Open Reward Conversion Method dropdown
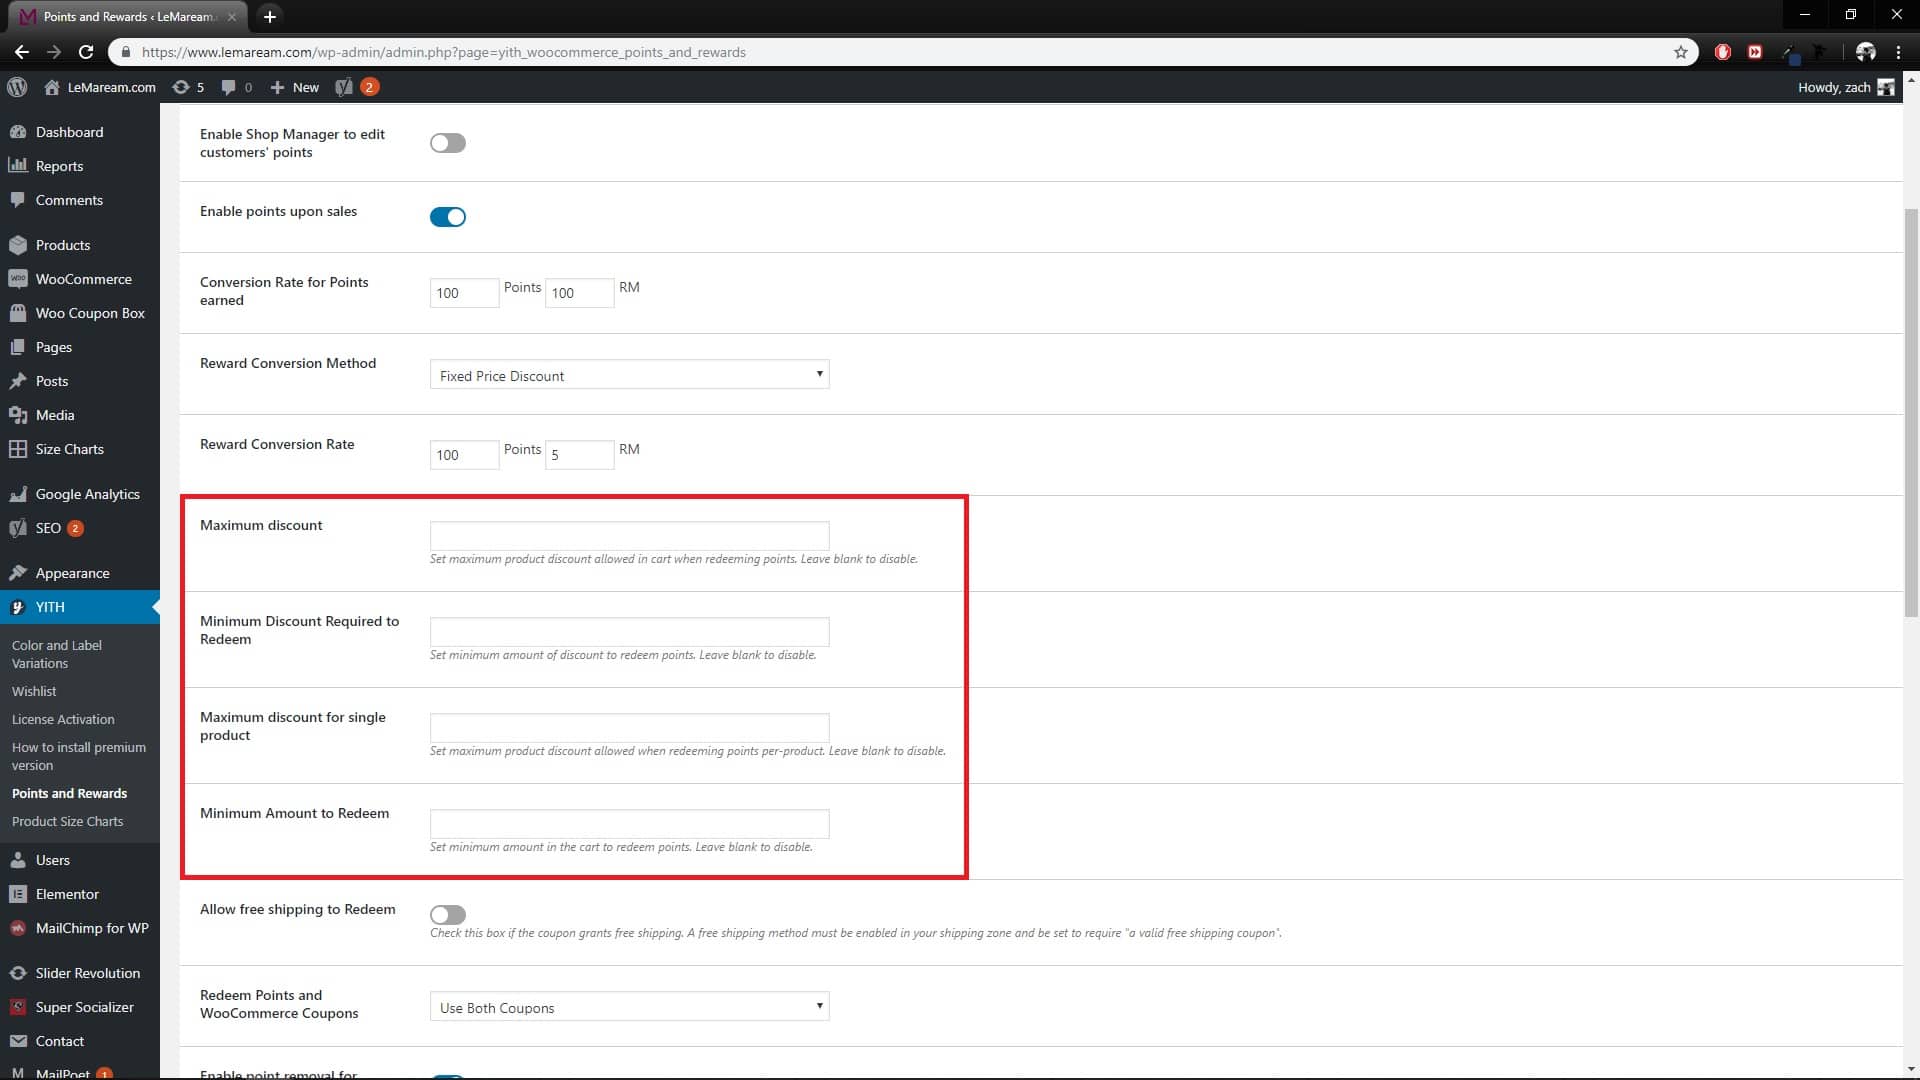 (x=629, y=375)
